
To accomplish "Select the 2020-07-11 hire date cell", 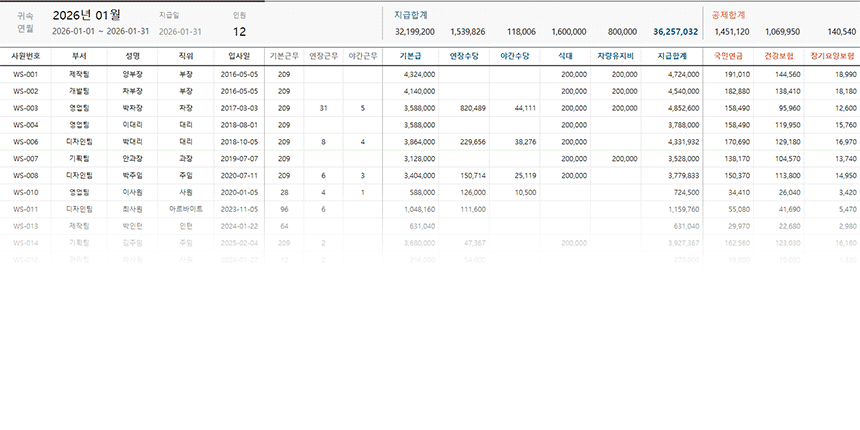I will (239, 175).
